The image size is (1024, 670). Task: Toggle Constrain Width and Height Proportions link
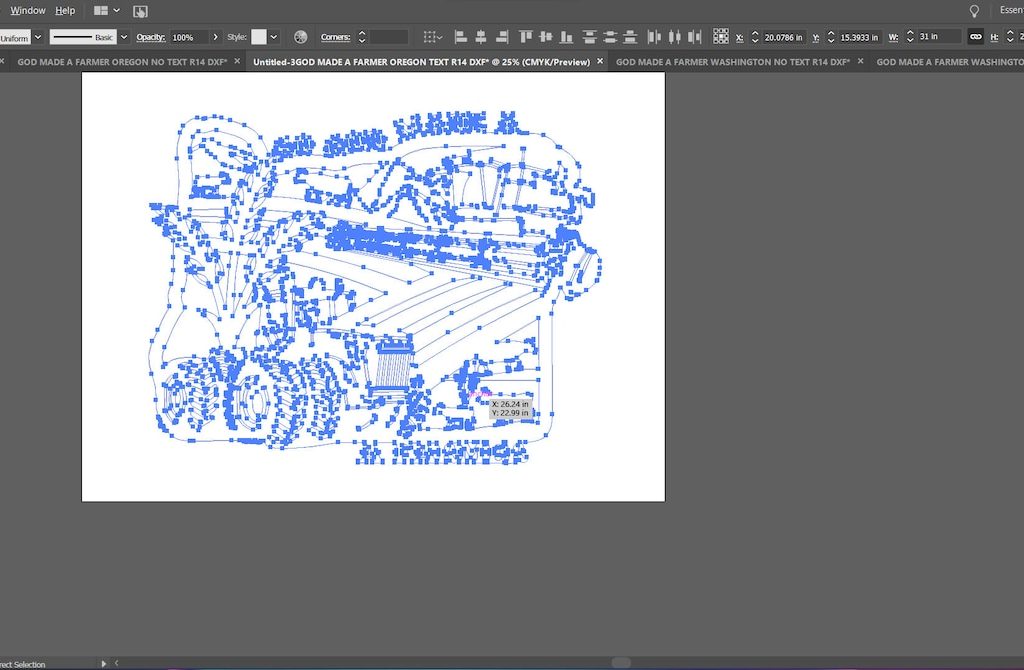point(976,37)
